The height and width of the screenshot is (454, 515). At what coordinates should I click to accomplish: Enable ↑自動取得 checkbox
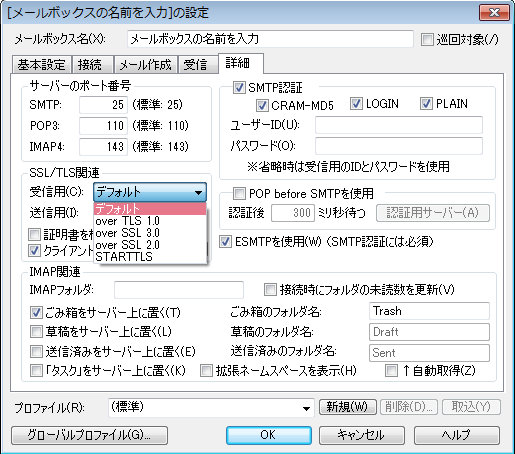coord(391,370)
